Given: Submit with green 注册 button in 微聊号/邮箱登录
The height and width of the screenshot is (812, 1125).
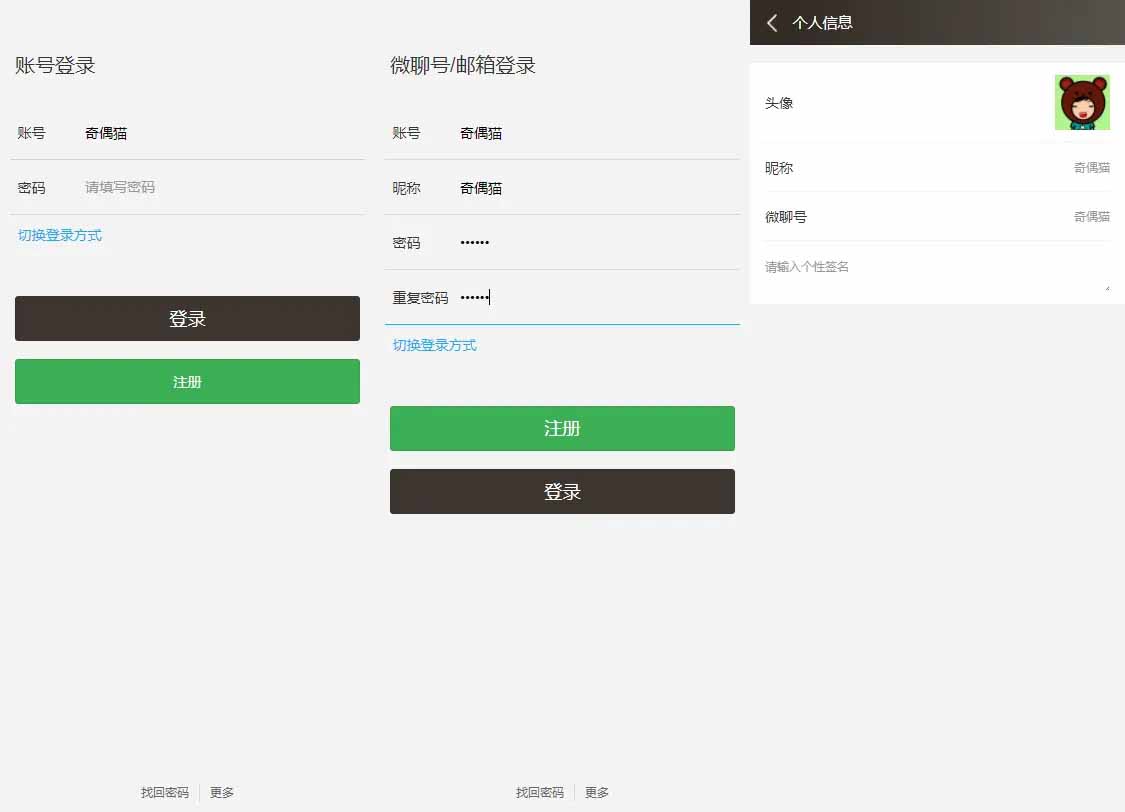Looking at the screenshot, I should [x=562, y=429].
